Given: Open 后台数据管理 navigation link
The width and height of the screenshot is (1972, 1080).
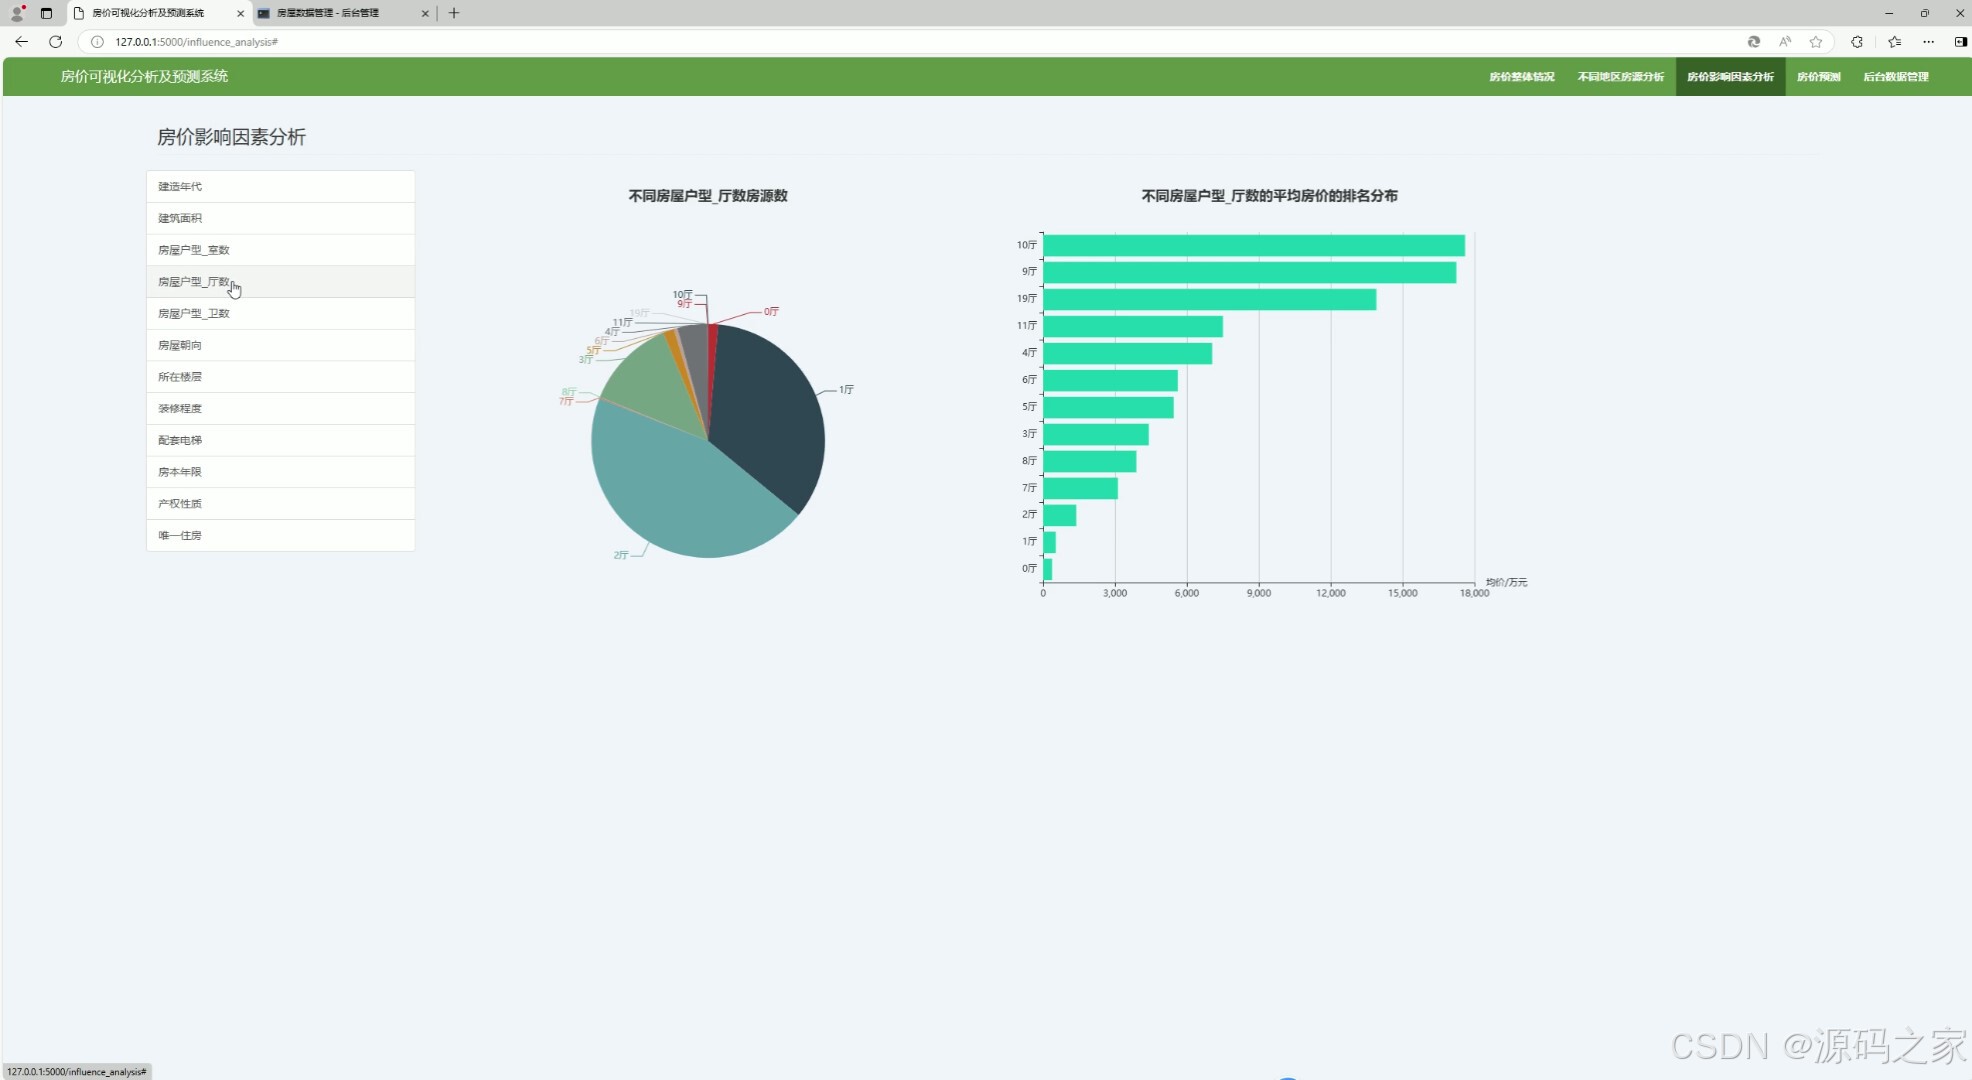Looking at the screenshot, I should [x=1895, y=77].
